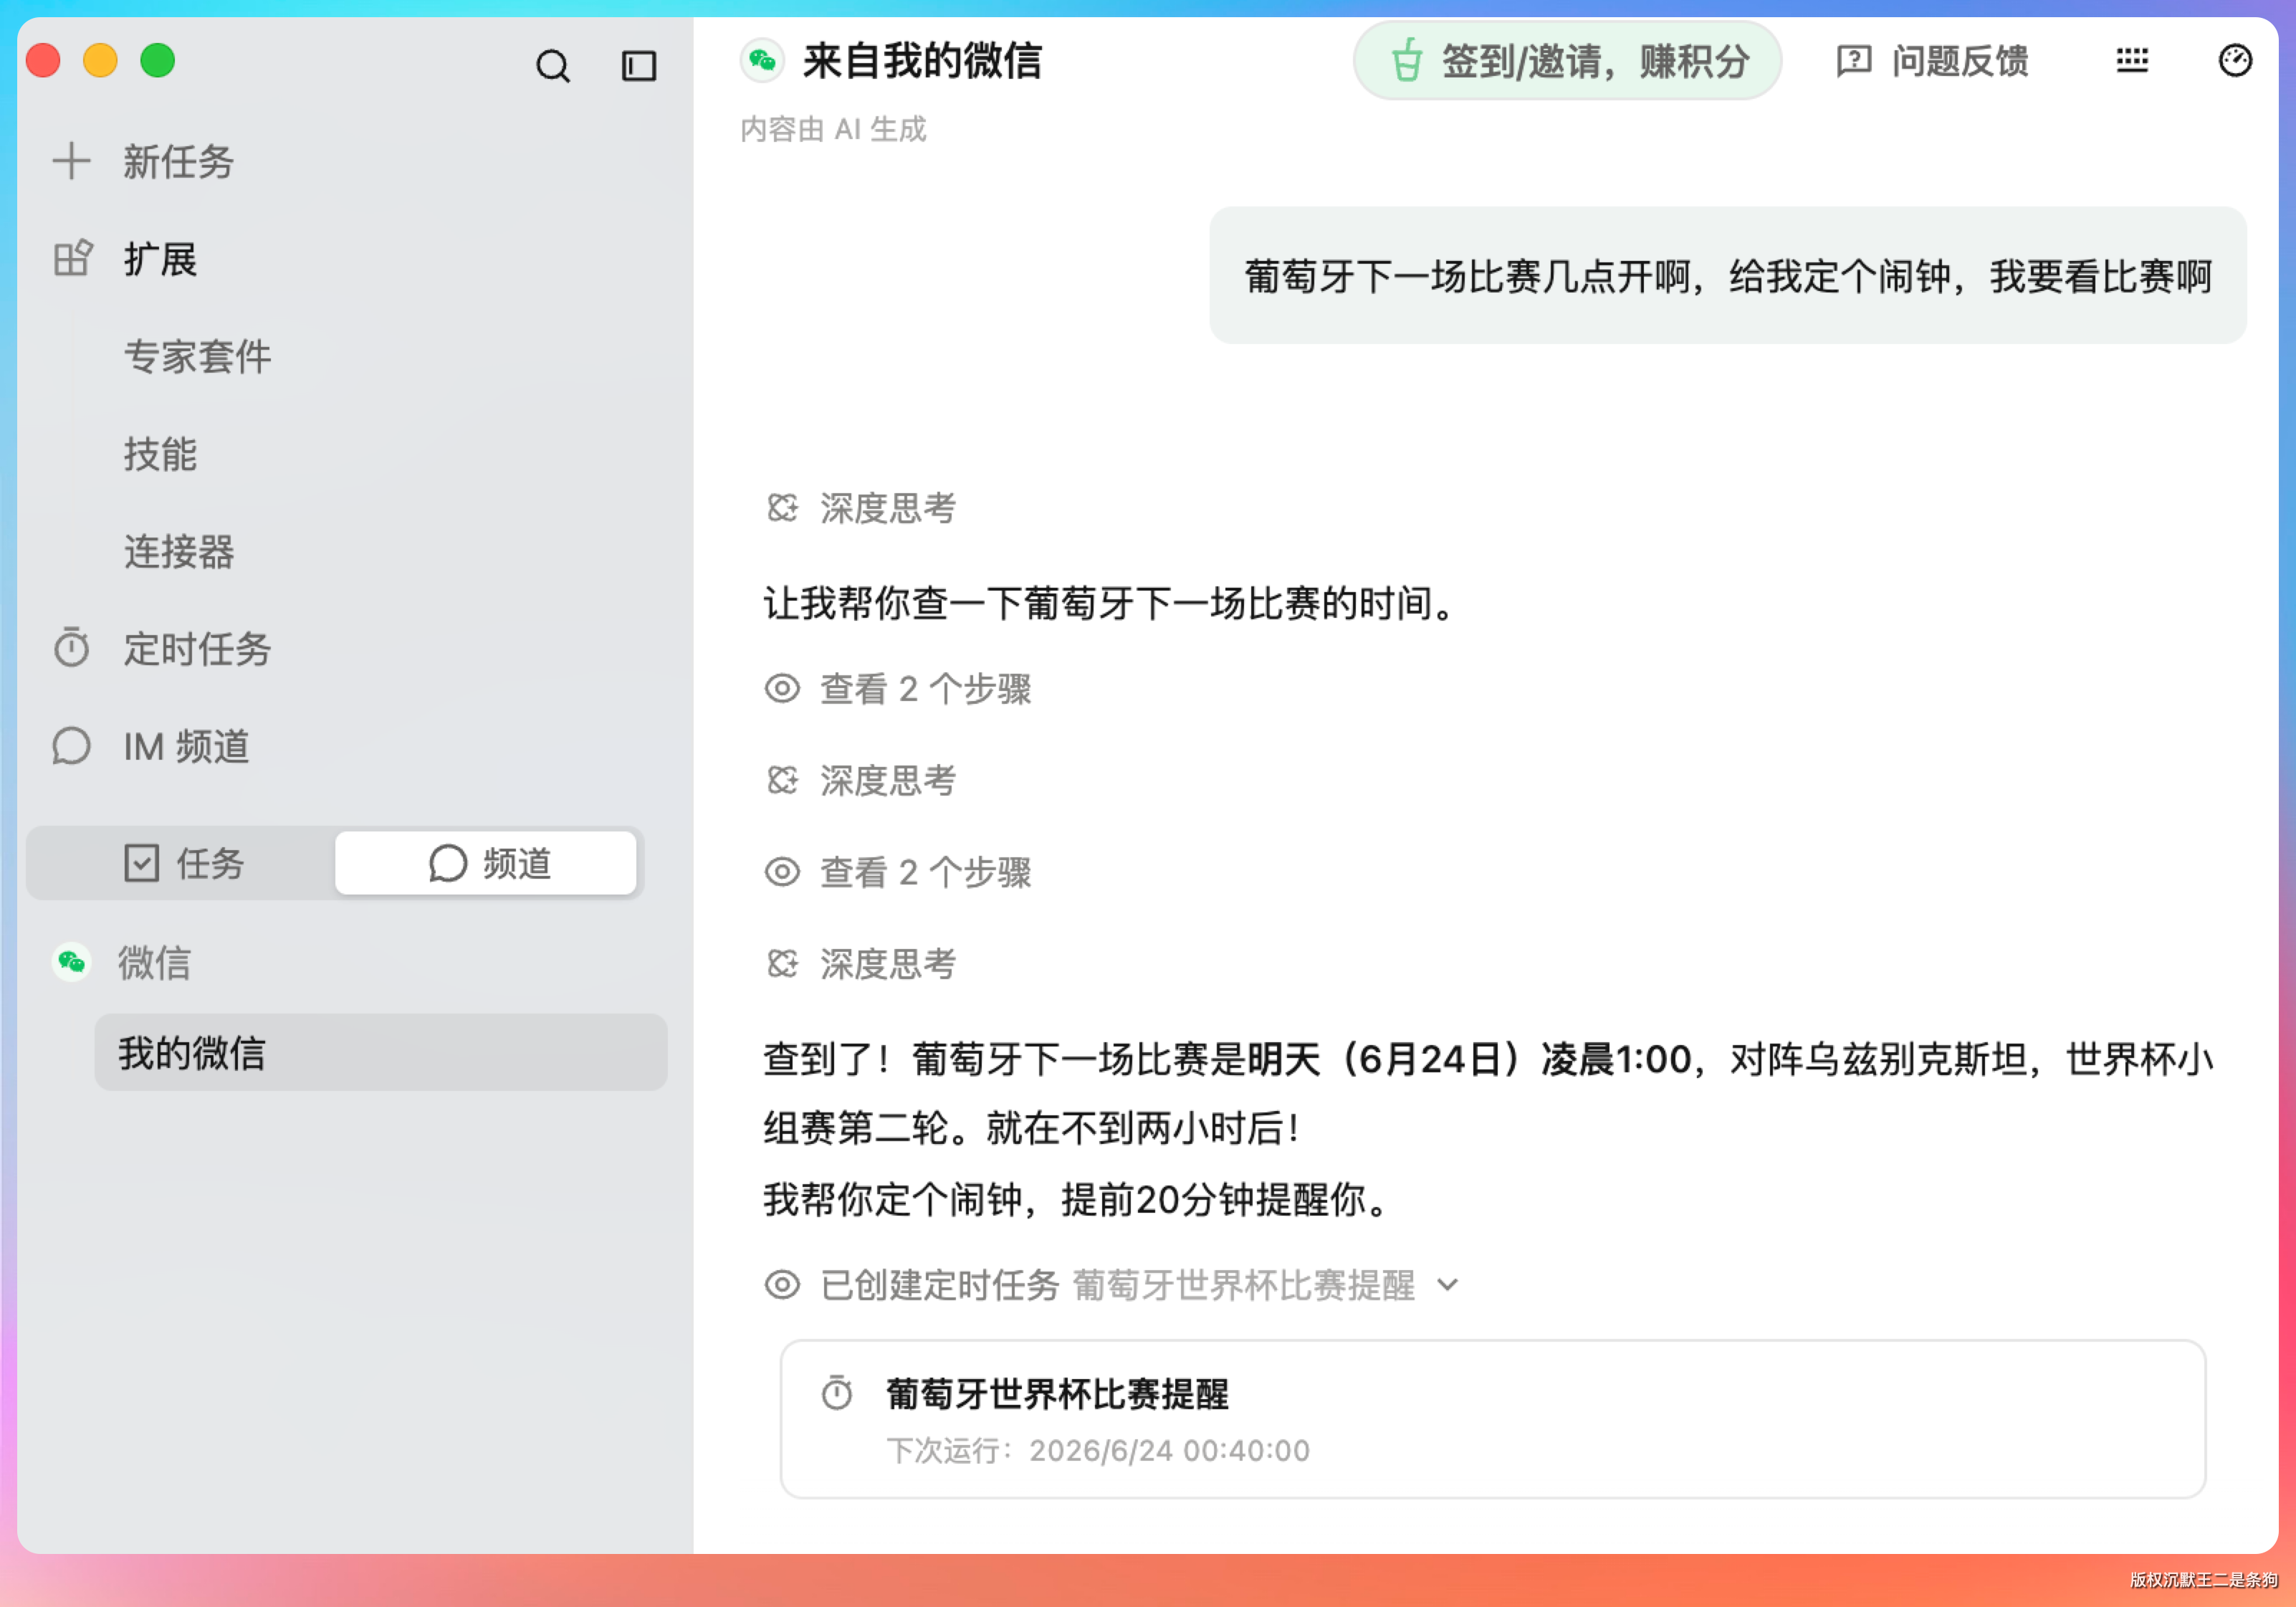Collapse the 葡萄牙世界杯比赛提醒 chevron
Viewport: 2296px width, 1607px height.
click(x=1448, y=1285)
